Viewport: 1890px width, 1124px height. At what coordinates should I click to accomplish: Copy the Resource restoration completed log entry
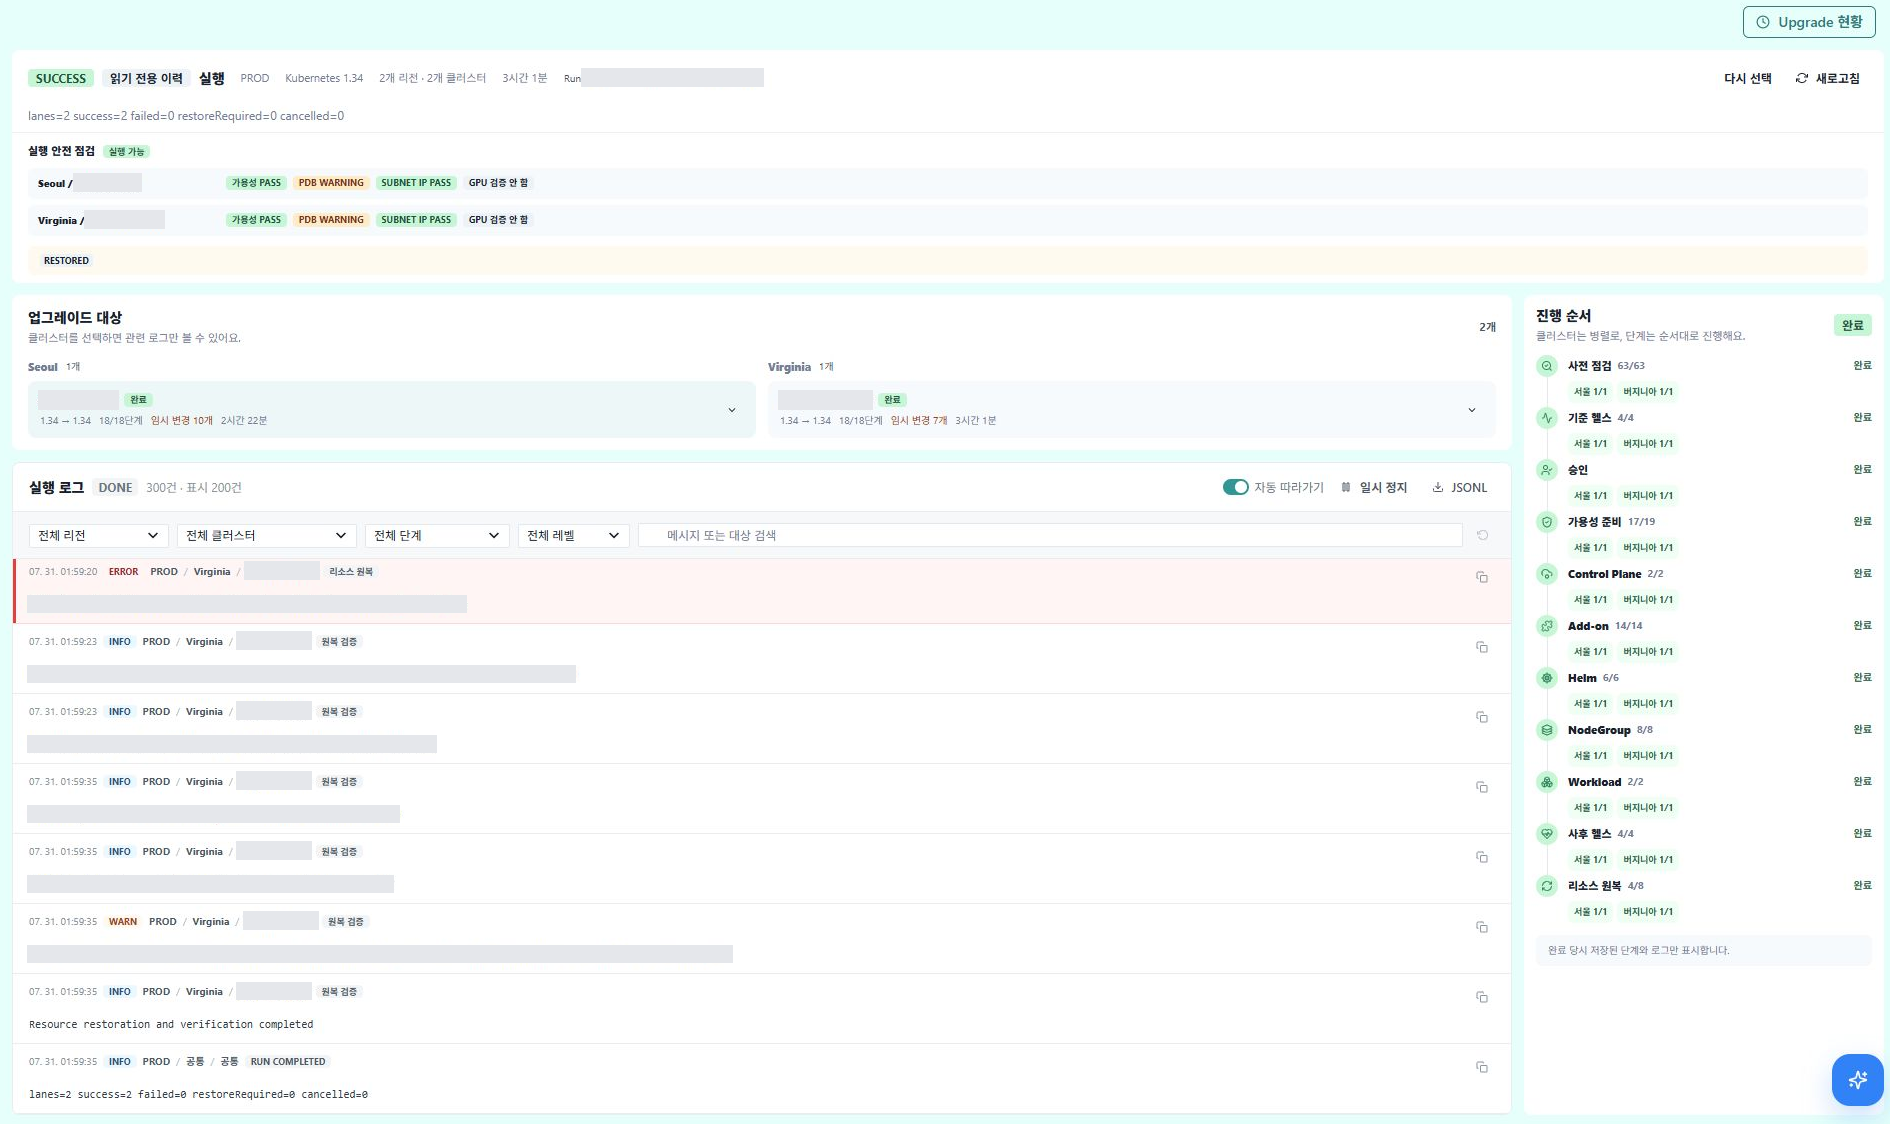1482,997
